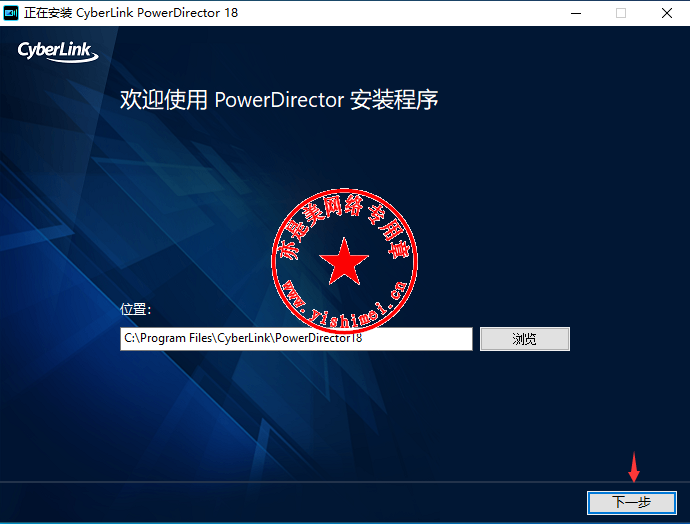Minimize the installer window

575,13
